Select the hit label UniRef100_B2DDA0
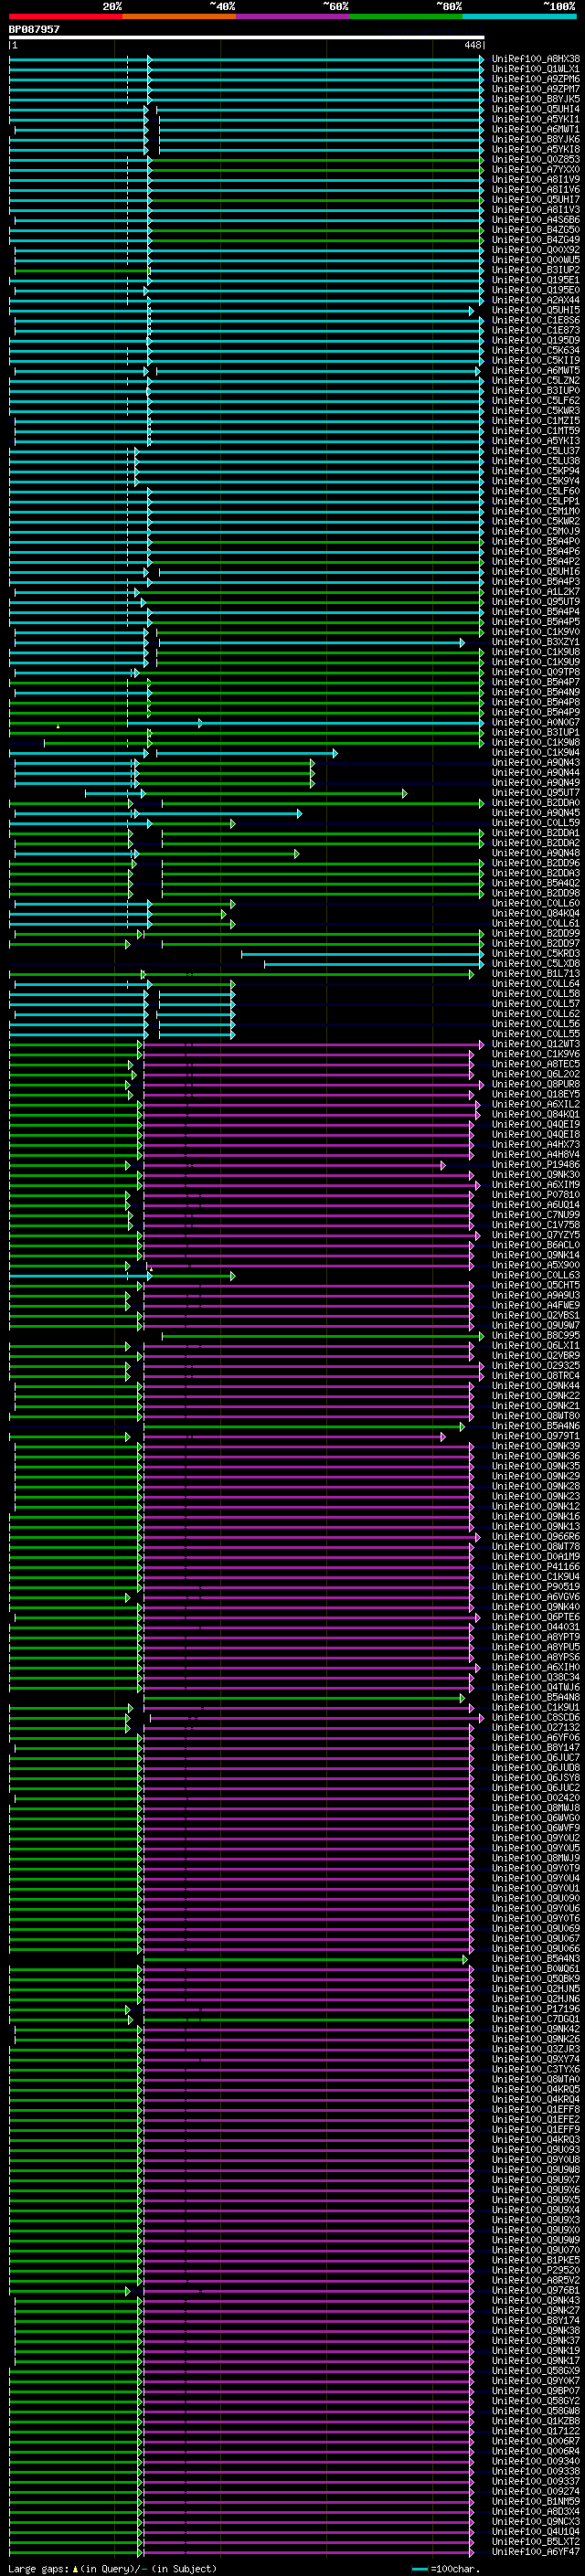This screenshot has height=2576, width=585. coord(536,803)
